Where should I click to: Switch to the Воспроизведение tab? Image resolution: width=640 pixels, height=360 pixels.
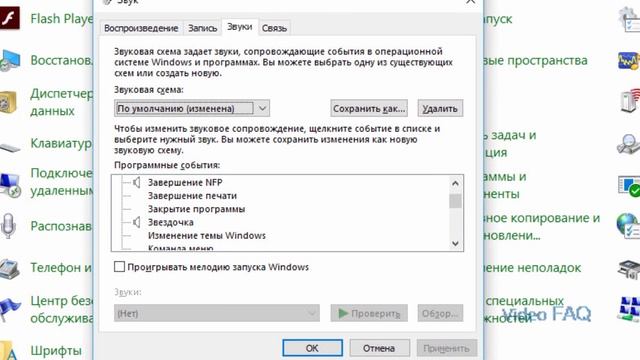coord(141,28)
